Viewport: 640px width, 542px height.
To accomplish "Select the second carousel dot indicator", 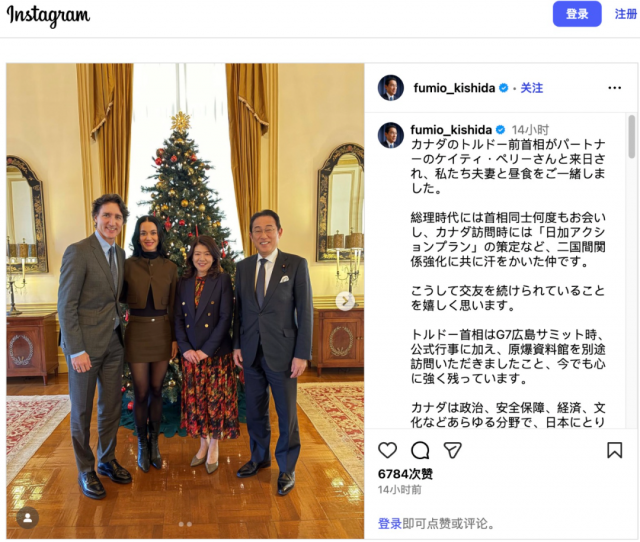I will tap(189, 524).
